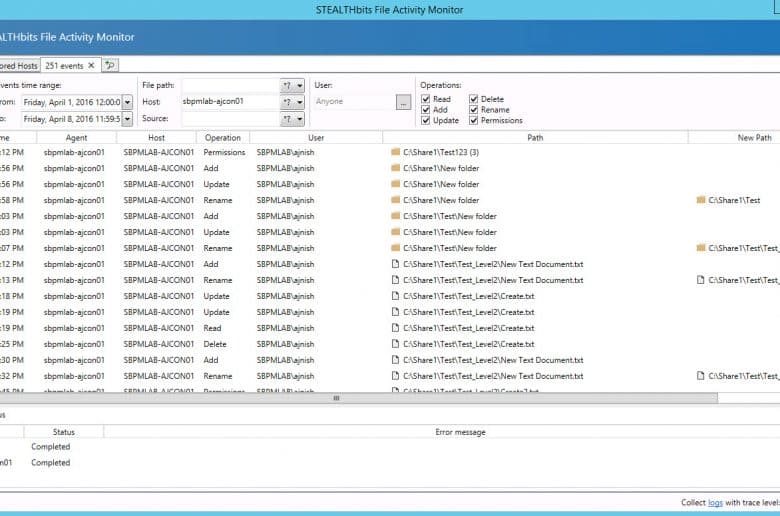
Task: Toggle the Rename operation checkbox
Action: (x=474, y=109)
